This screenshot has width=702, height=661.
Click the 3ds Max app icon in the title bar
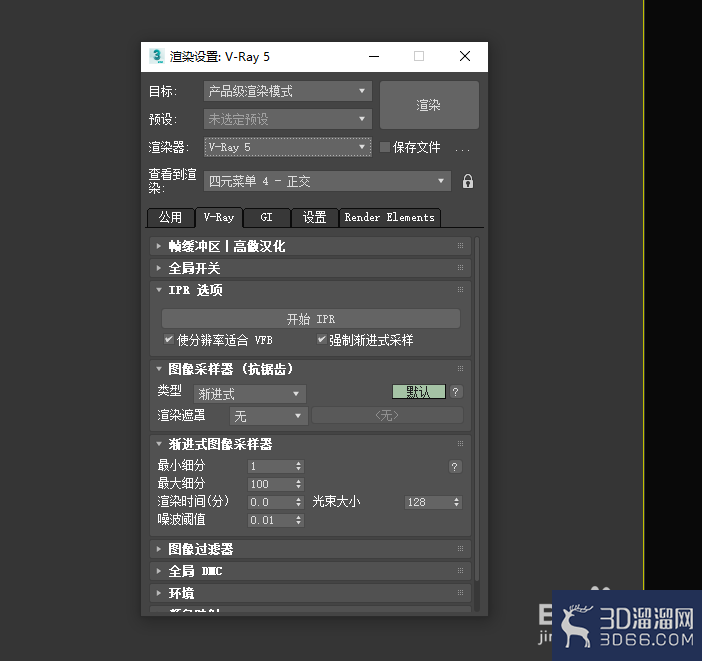point(156,56)
